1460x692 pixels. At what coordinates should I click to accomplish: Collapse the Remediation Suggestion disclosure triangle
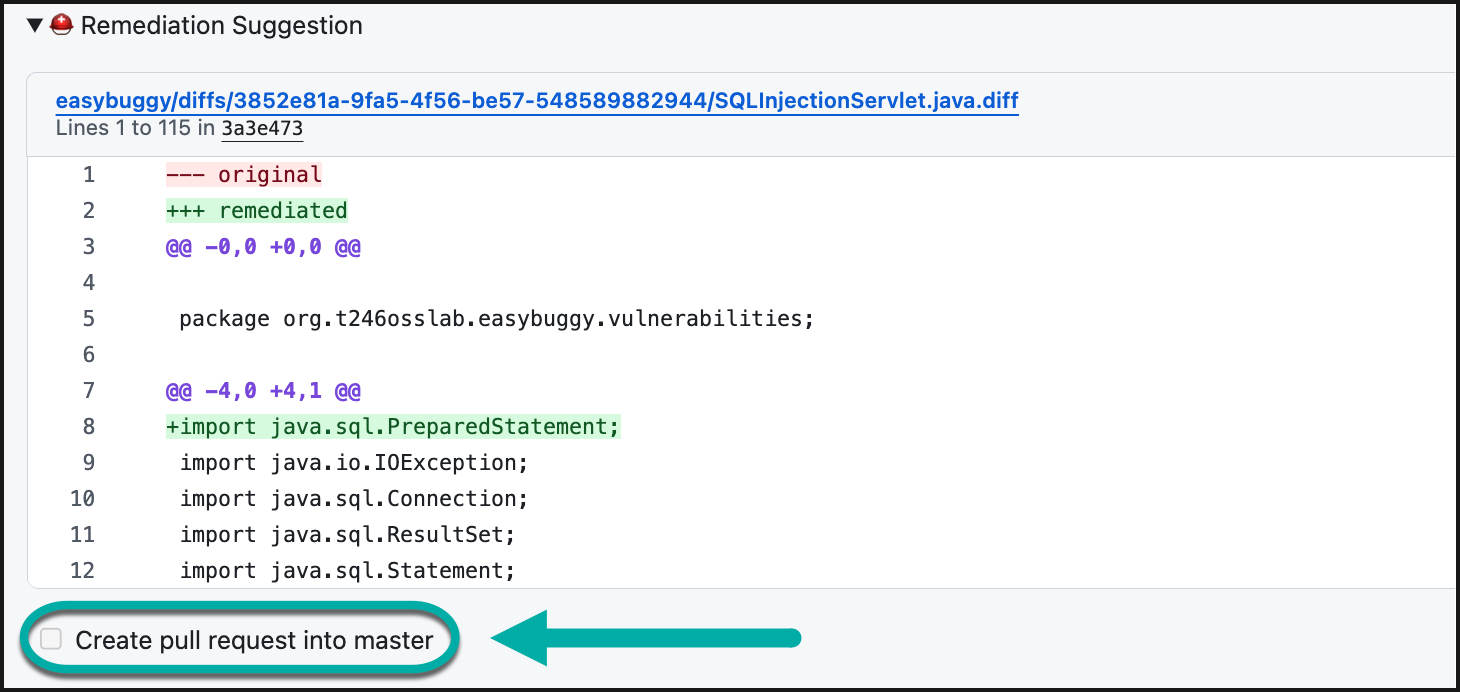pyautogui.click(x=35, y=26)
